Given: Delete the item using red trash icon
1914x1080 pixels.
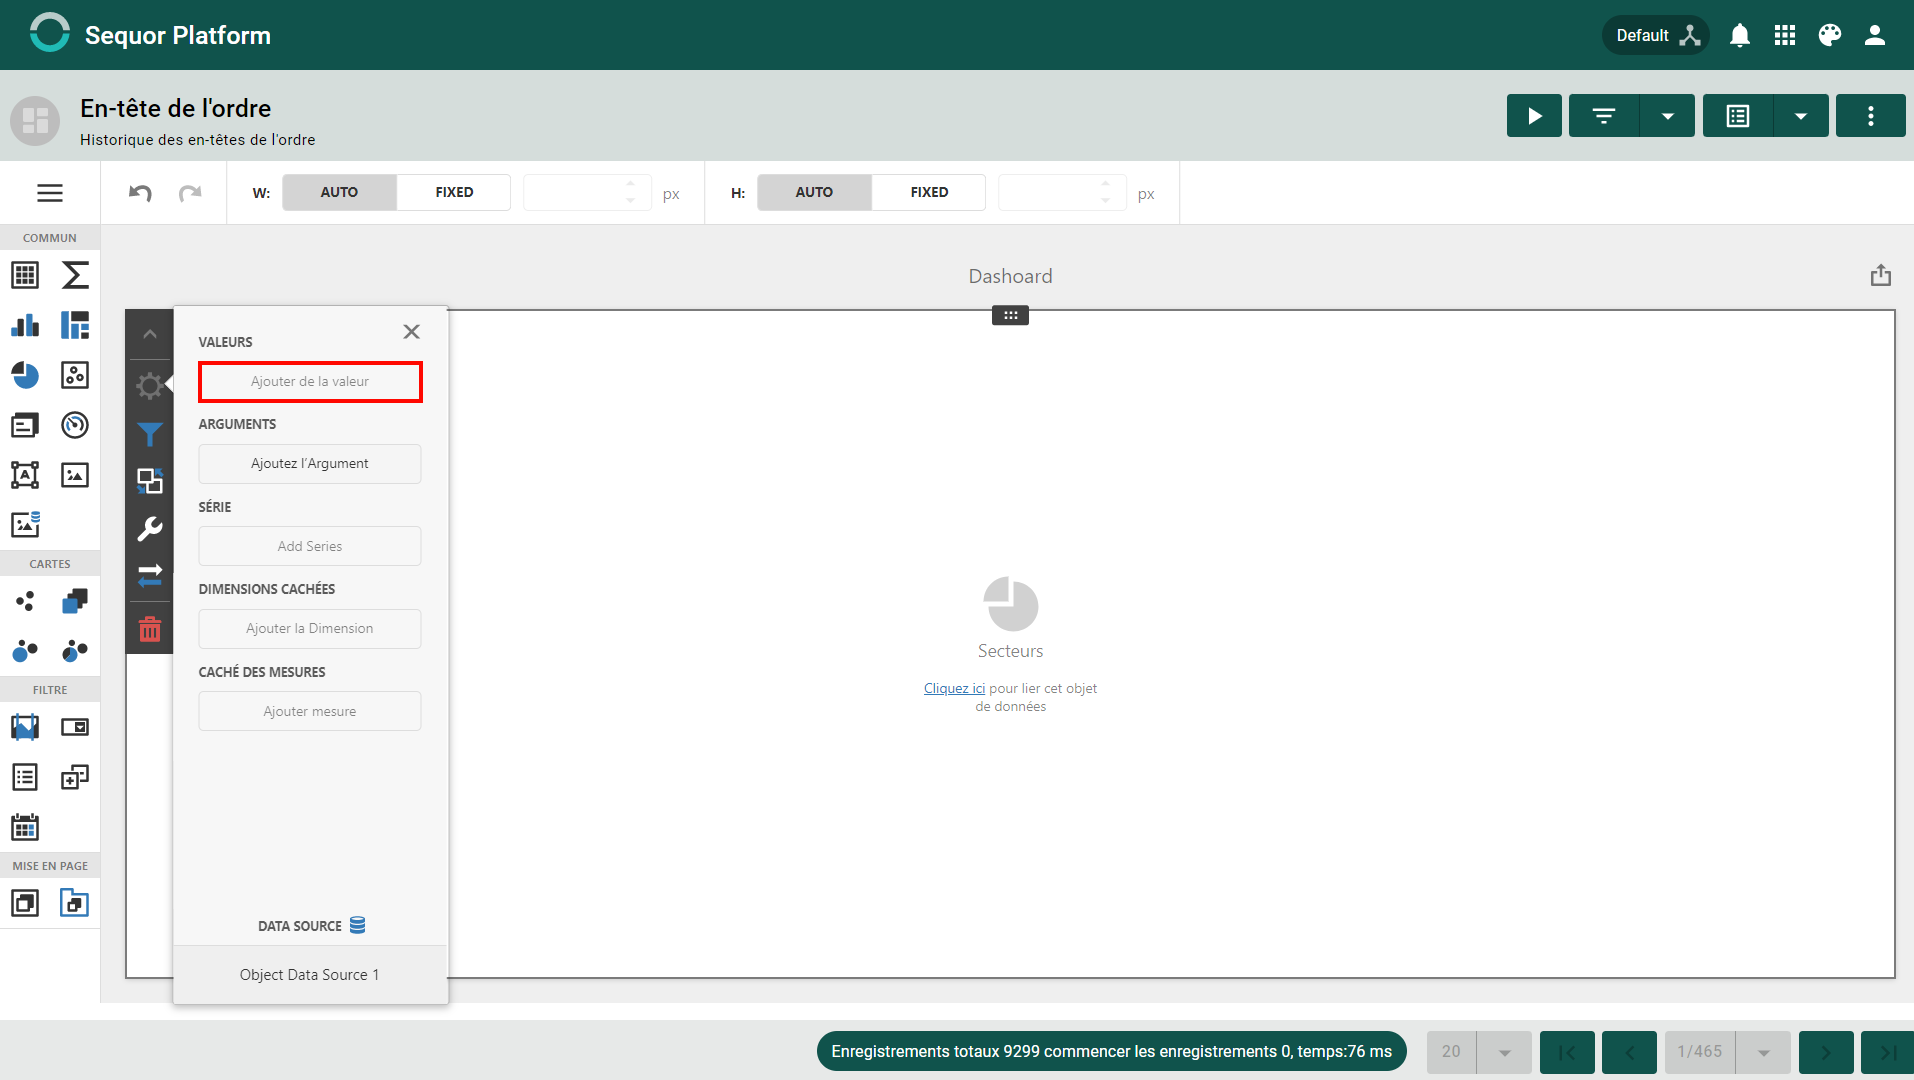Looking at the screenshot, I should [150, 629].
